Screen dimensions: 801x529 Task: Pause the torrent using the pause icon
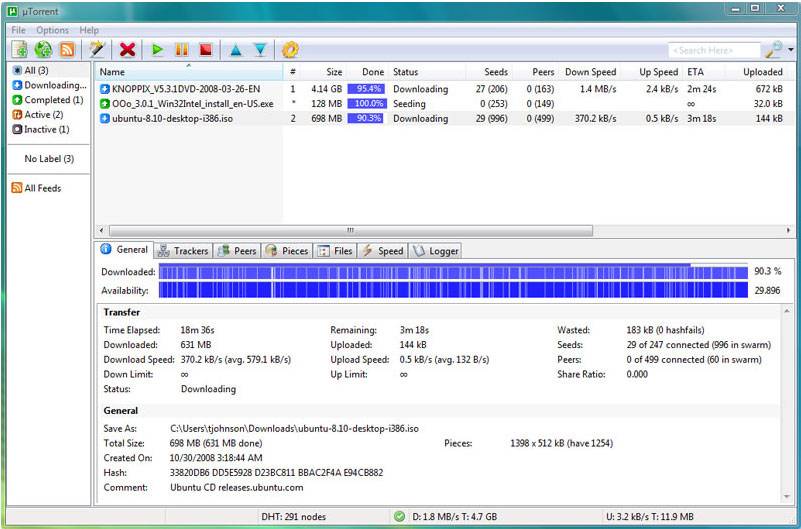(182, 49)
